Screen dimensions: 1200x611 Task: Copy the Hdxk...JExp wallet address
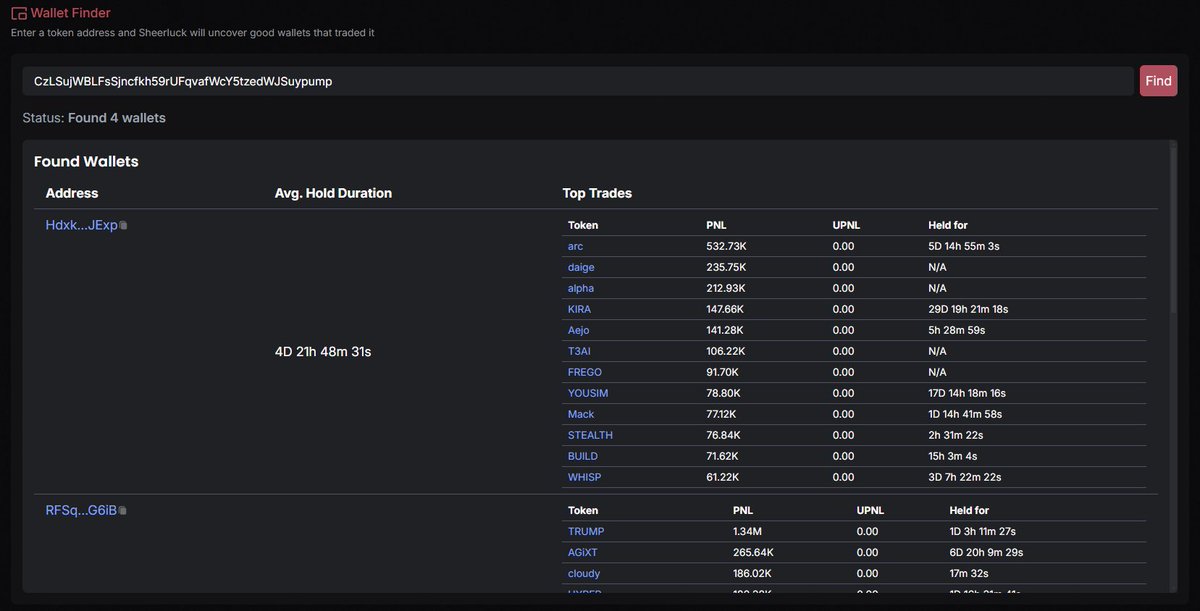coord(123,226)
